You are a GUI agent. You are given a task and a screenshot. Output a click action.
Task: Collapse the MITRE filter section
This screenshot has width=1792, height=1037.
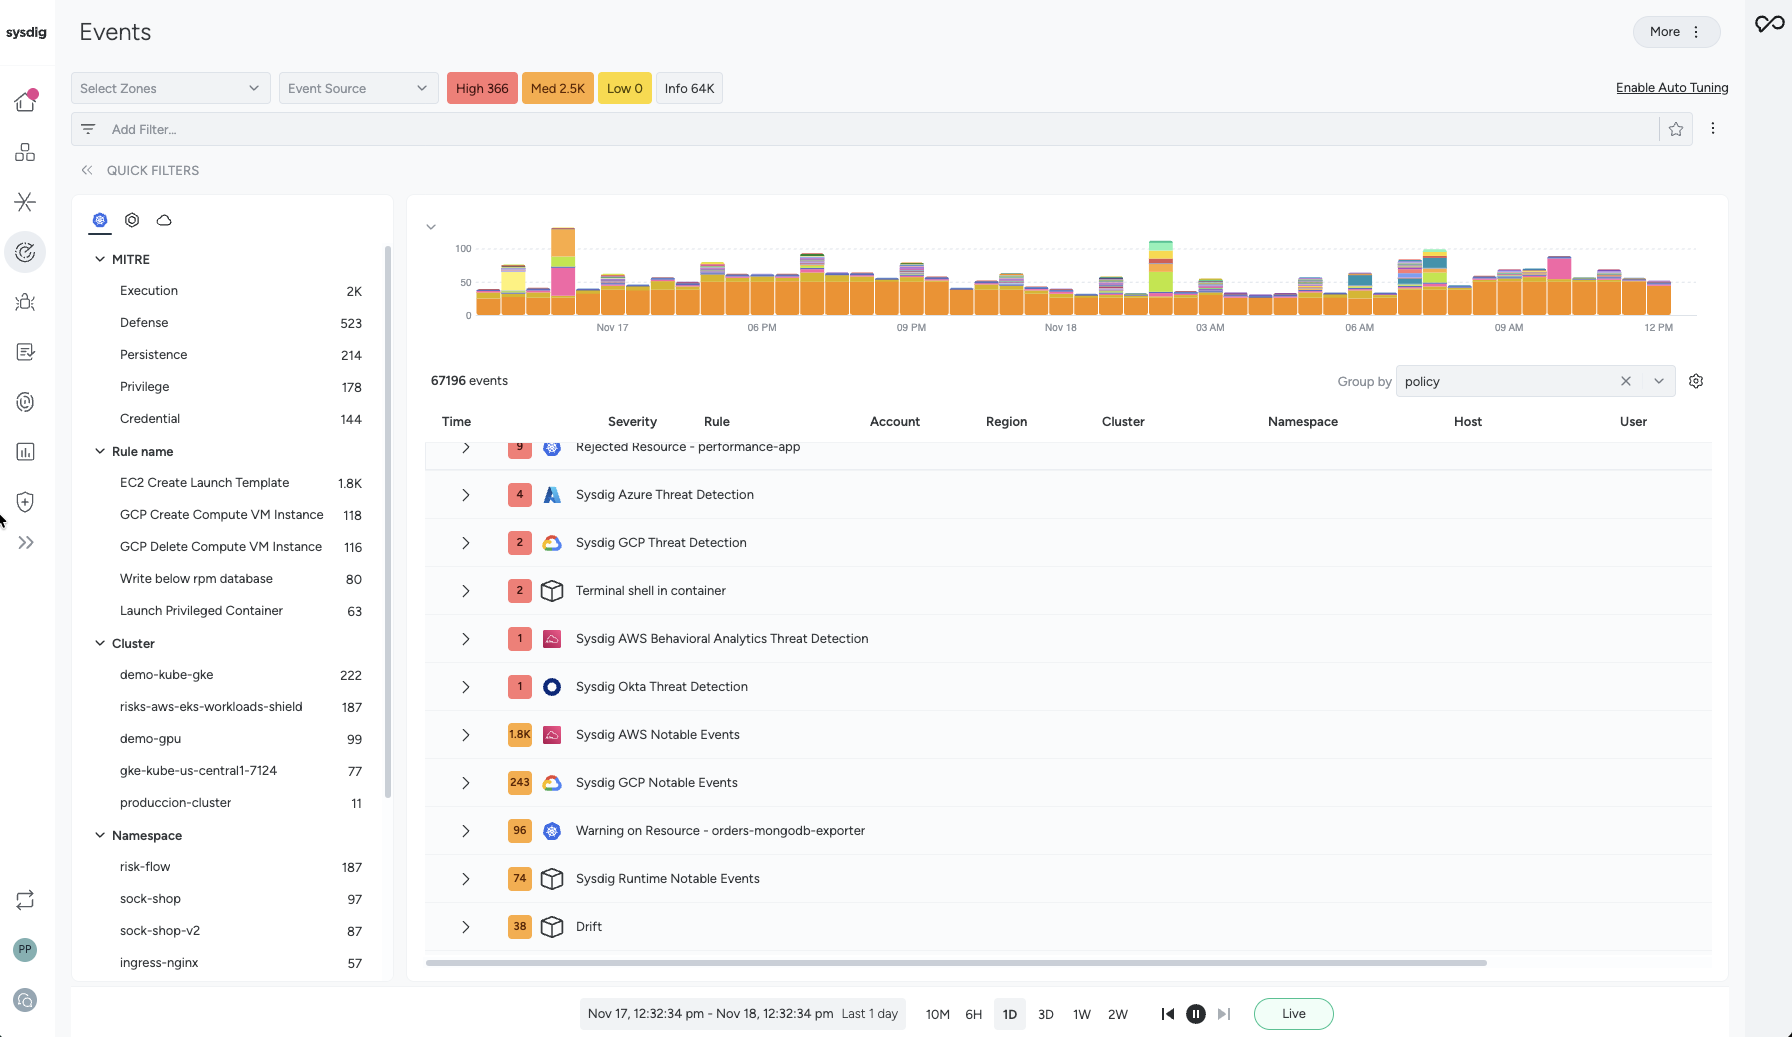tap(100, 259)
